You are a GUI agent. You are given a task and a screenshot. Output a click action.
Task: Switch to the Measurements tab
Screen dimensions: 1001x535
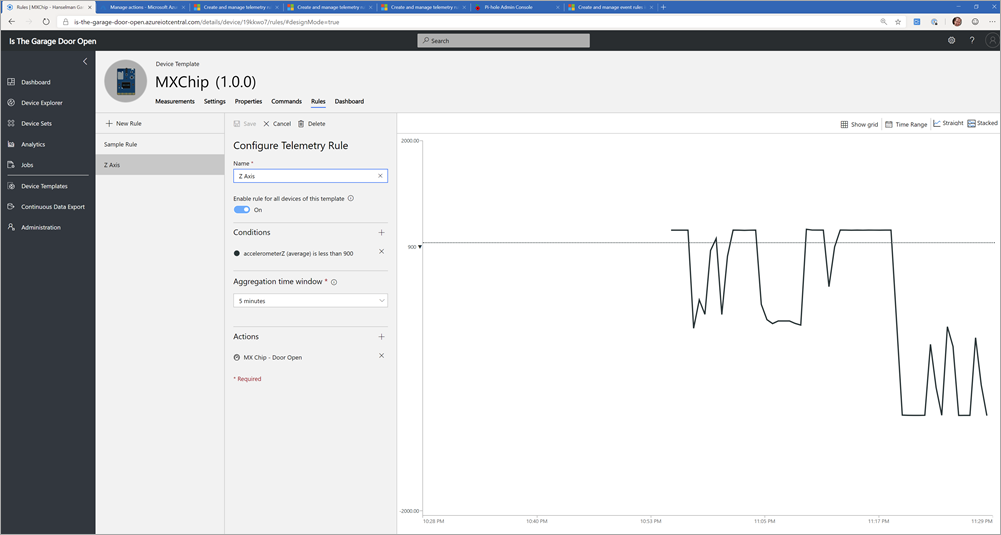pyautogui.click(x=175, y=102)
